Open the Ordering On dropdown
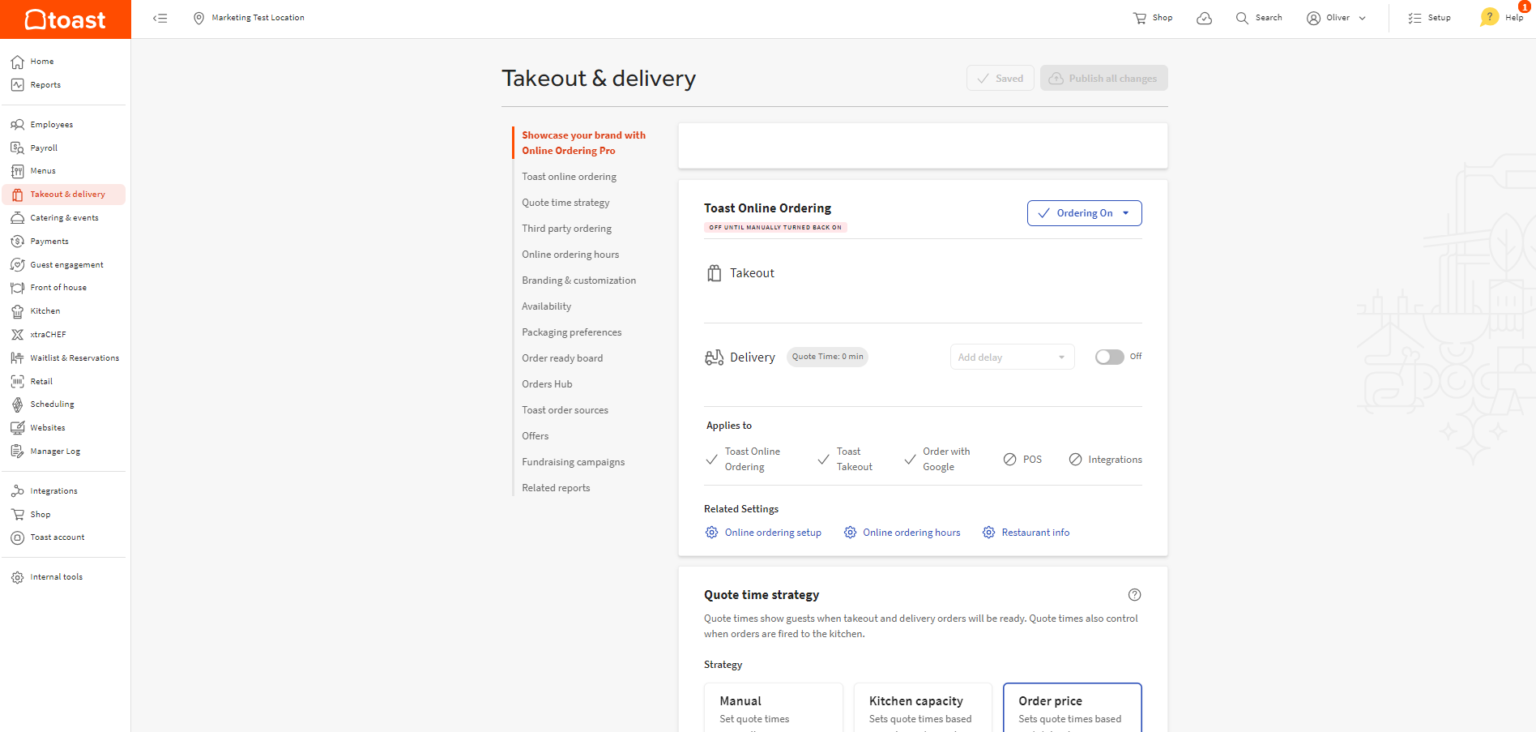 [x=1084, y=212]
